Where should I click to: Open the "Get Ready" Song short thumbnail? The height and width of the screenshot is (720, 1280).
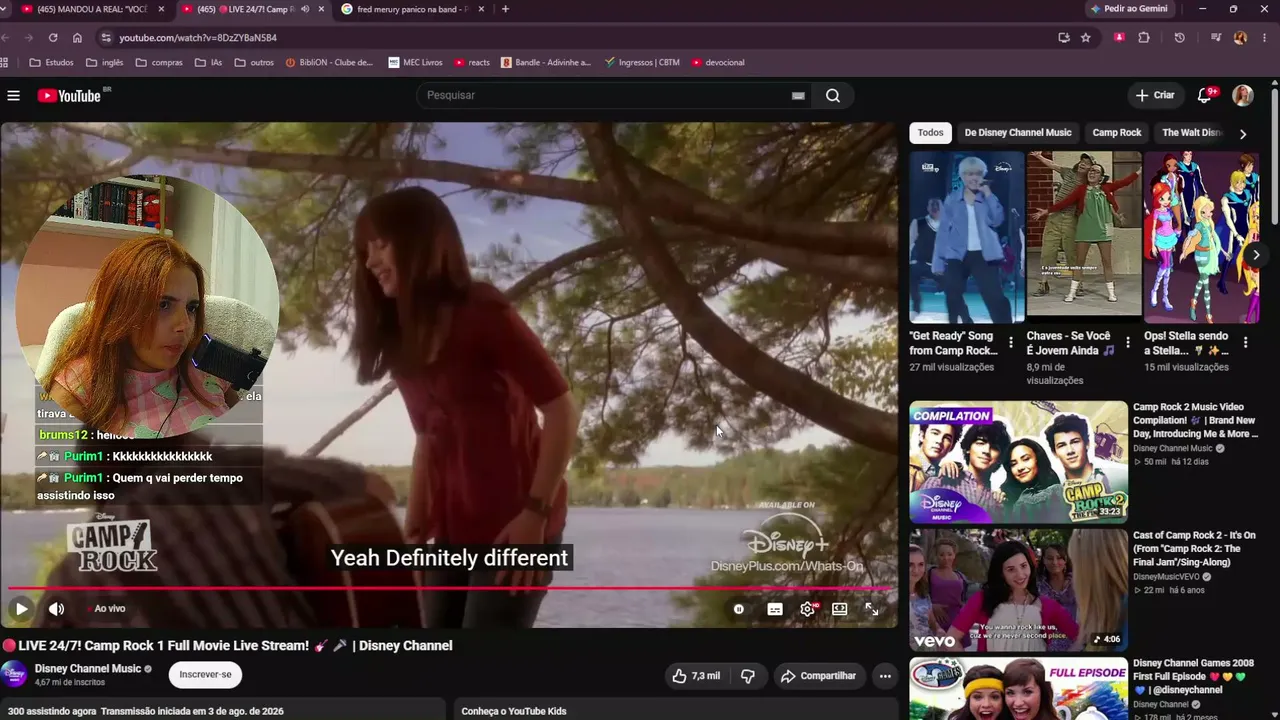(967, 237)
